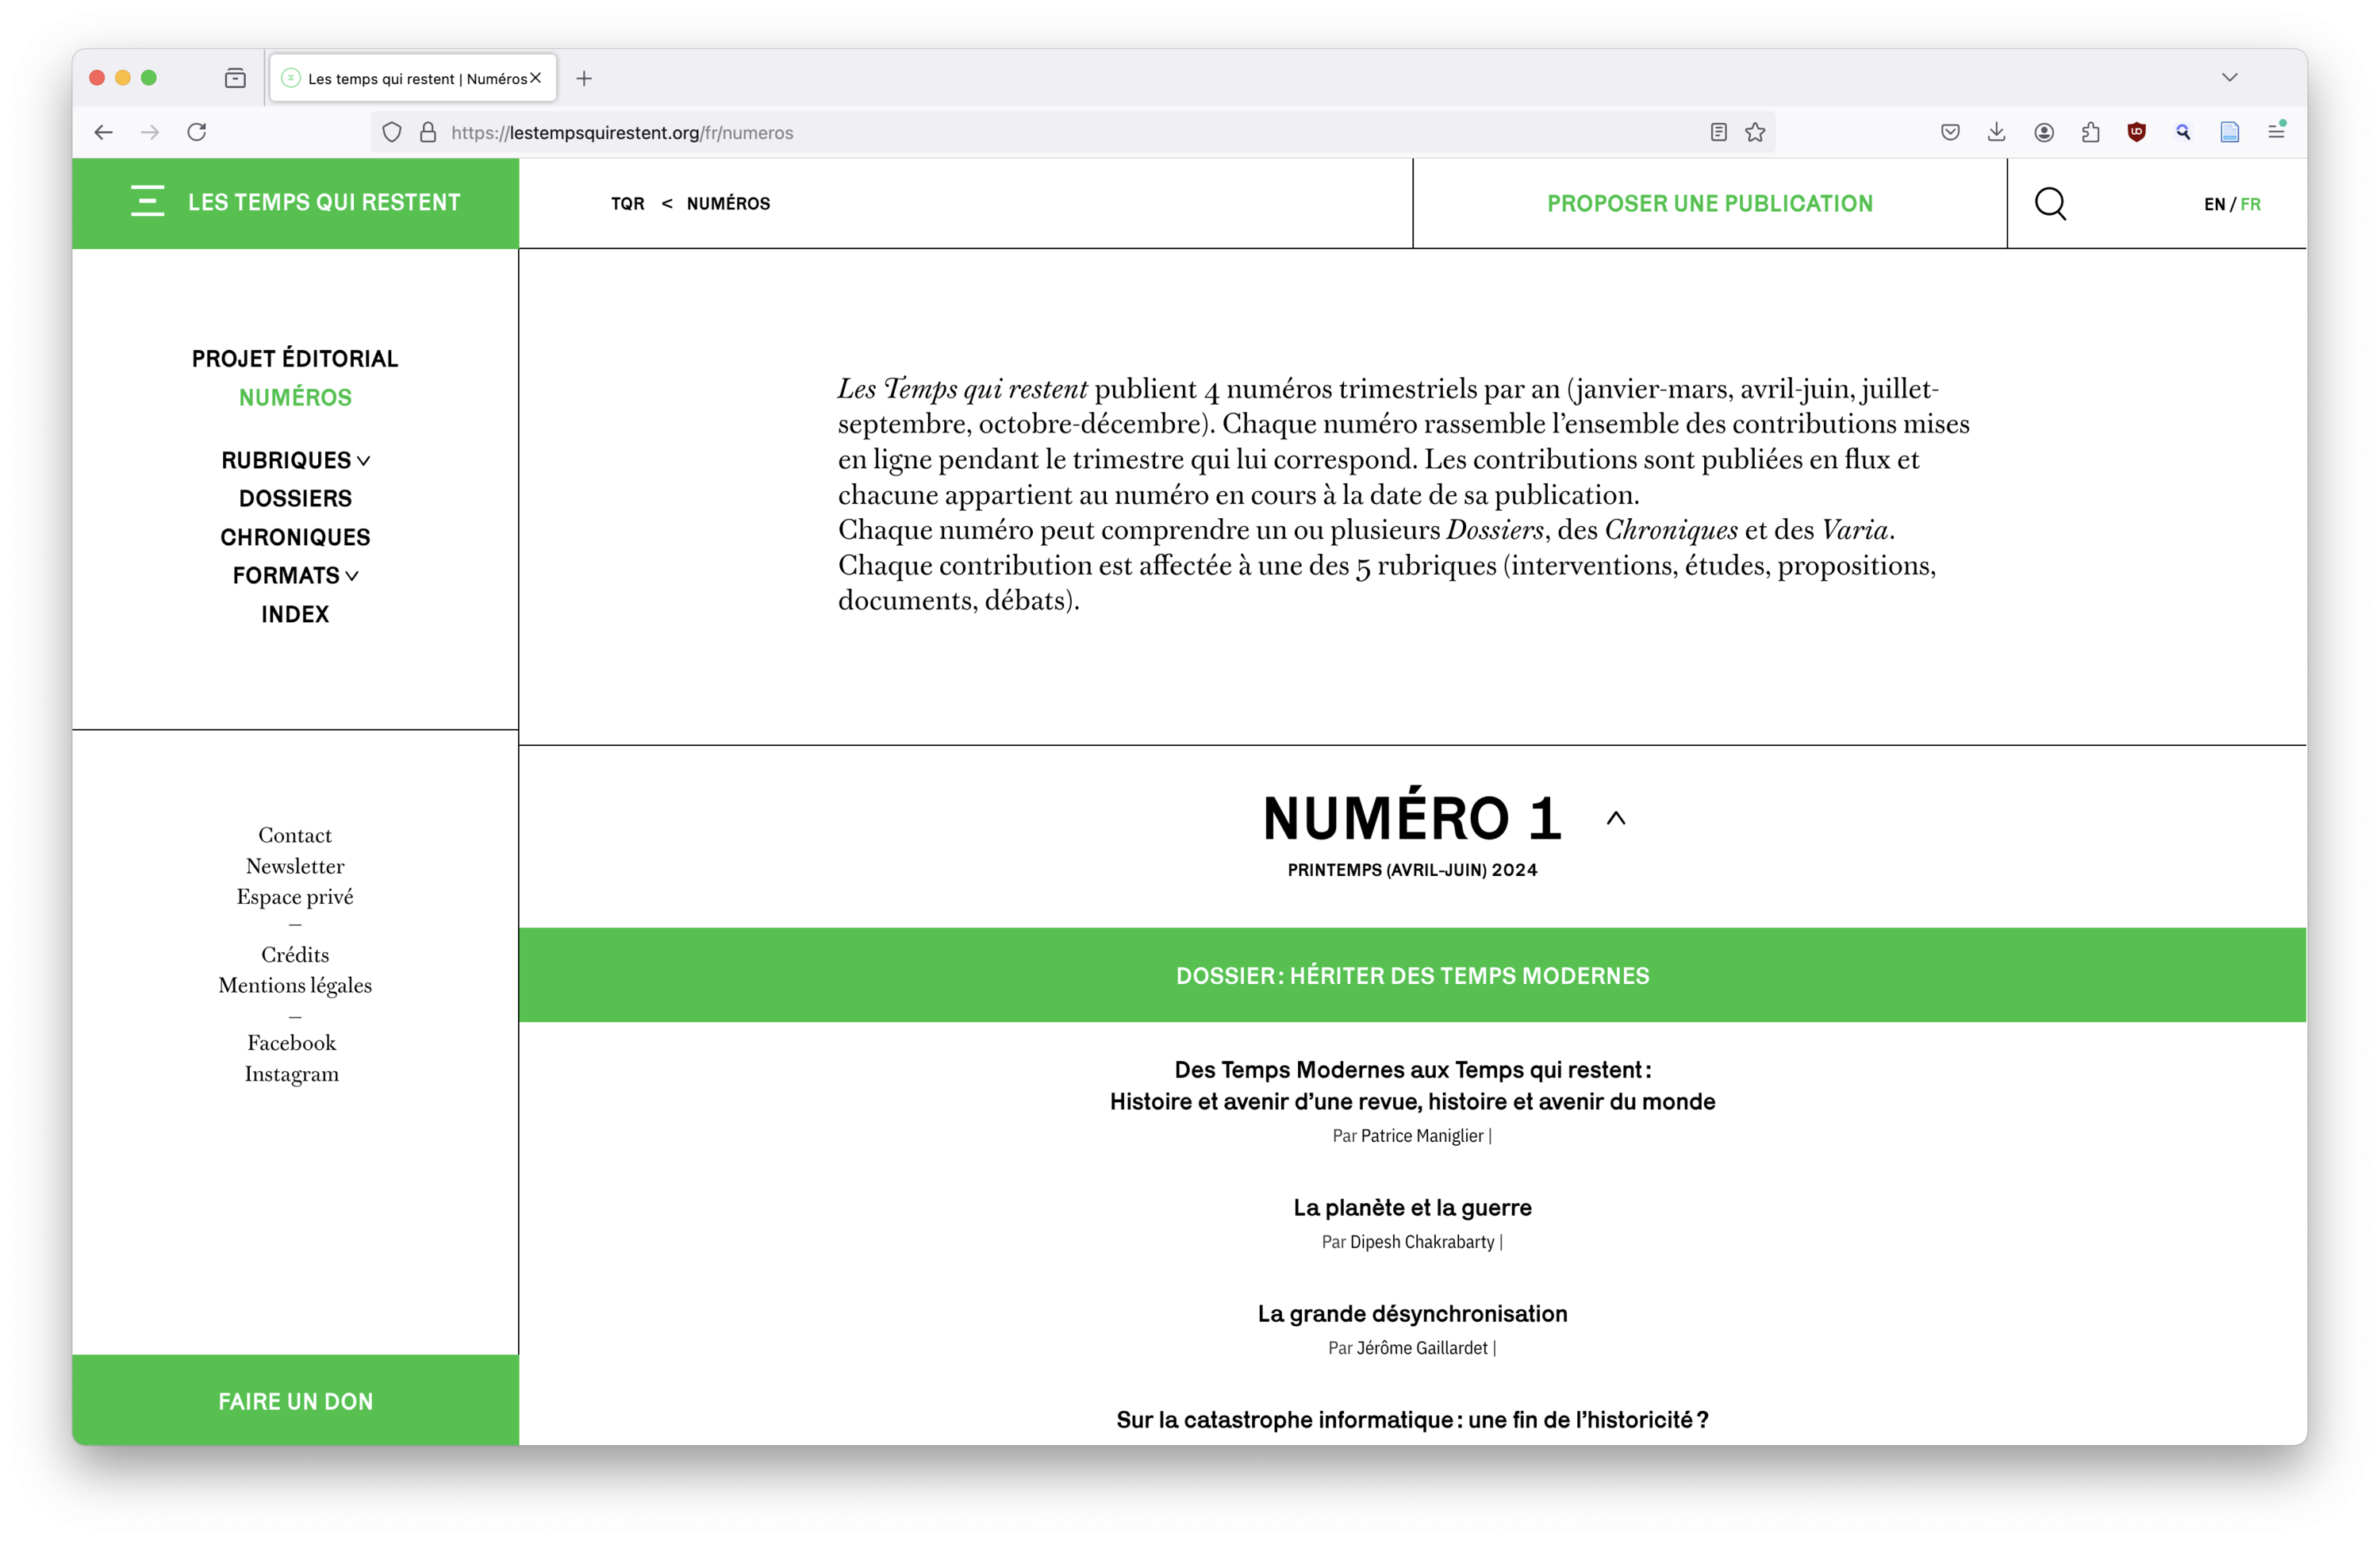Screen dimensions: 2380x1541
Task: Toggle reader view icon in address bar
Action: 1718,132
